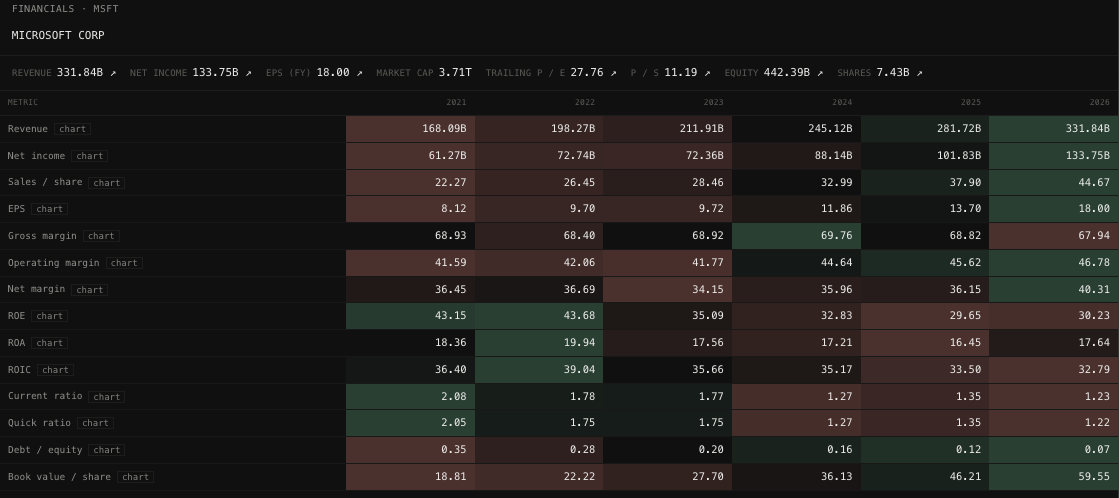The width and height of the screenshot is (1119, 498).
Task: Open chart for Net income row
Action: (x=89, y=156)
